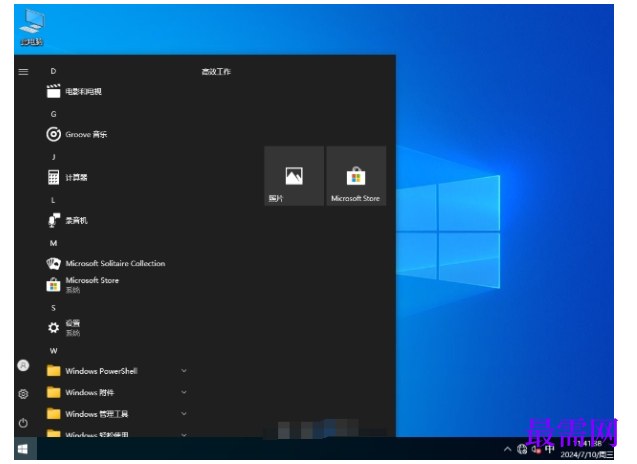Open the Windows 附件 folder icon
The image size is (637, 464).
[x=53, y=392]
